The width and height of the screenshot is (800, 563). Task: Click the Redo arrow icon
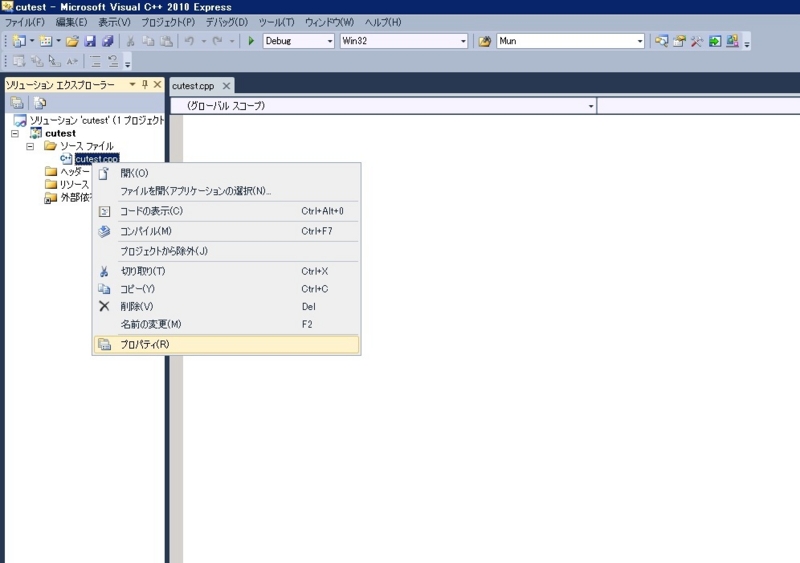point(217,41)
